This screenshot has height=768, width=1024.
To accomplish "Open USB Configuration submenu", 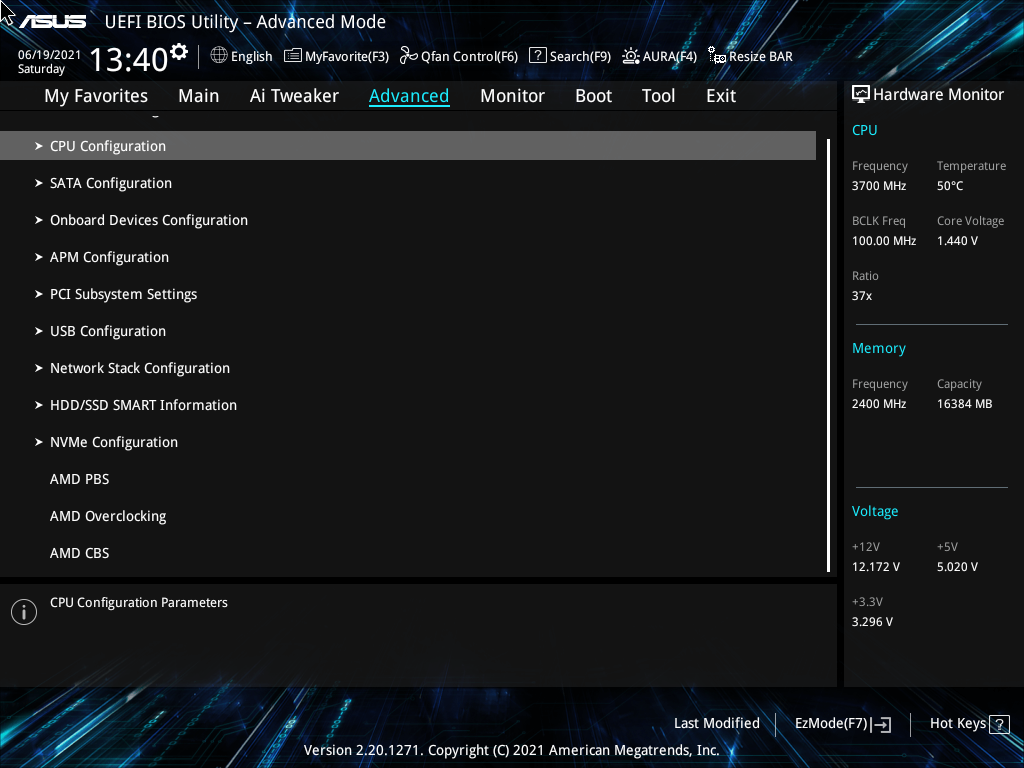I will (x=108, y=332).
